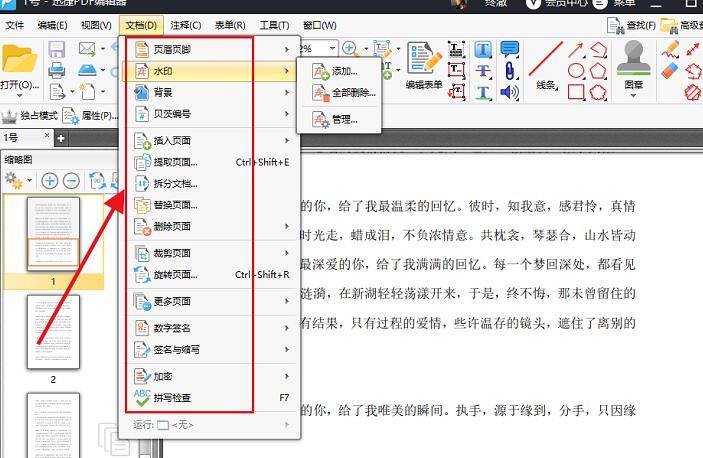The image size is (703, 458).
Task: Select page 2 thumbnail
Action: (x=53, y=334)
